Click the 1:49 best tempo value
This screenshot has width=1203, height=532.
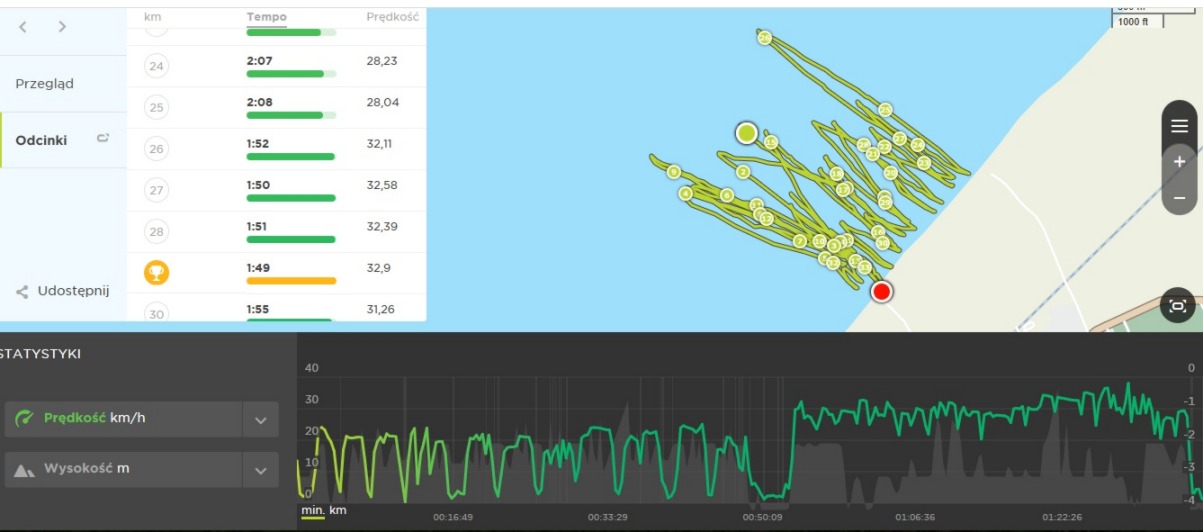(x=258, y=268)
